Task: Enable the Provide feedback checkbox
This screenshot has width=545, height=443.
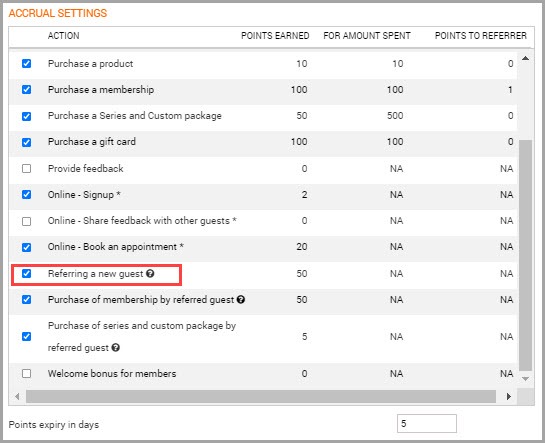Action: pyautogui.click(x=26, y=169)
